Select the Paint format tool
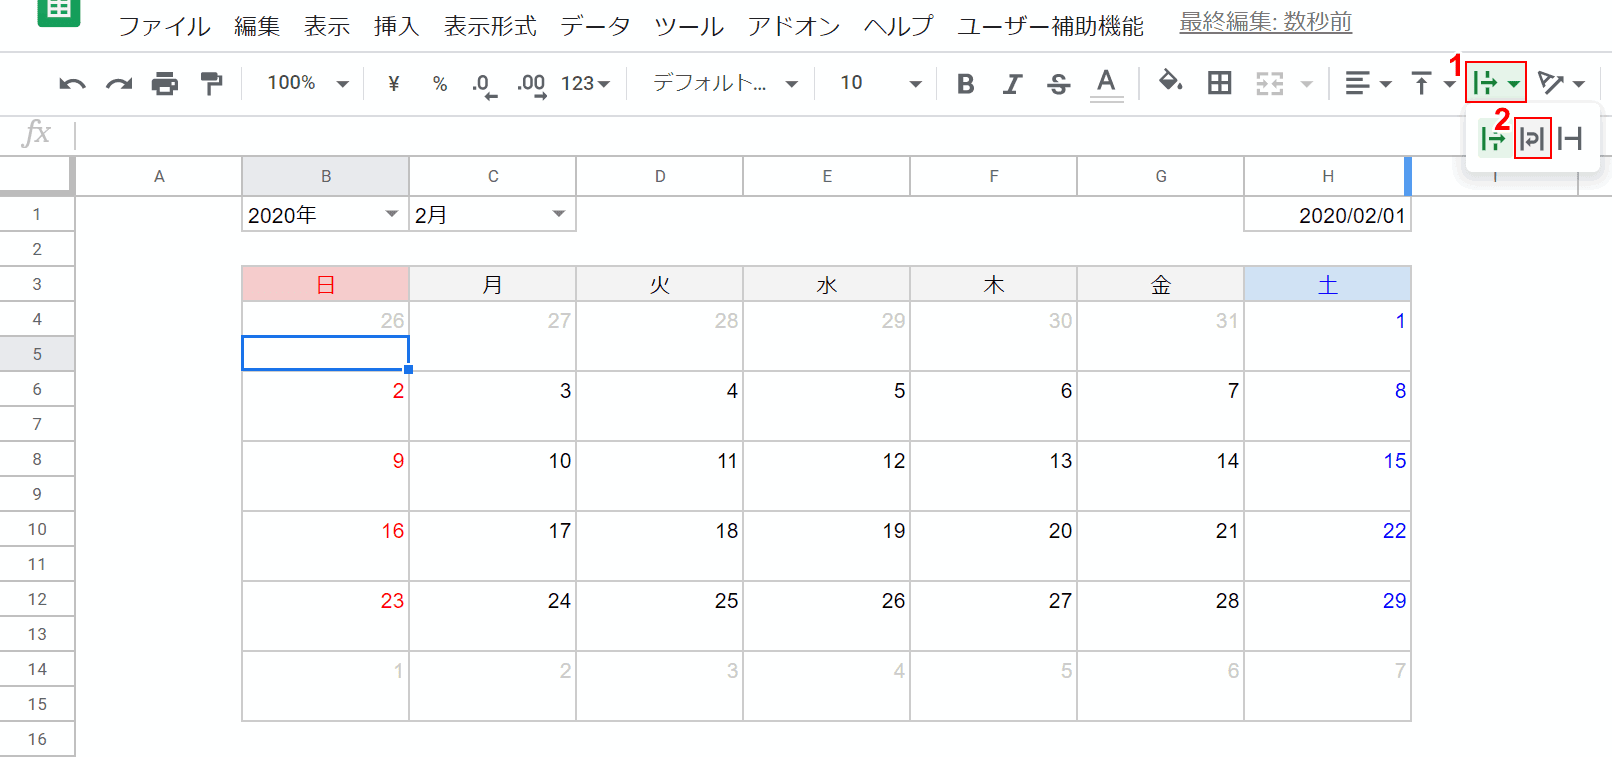 (x=211, y=84)
